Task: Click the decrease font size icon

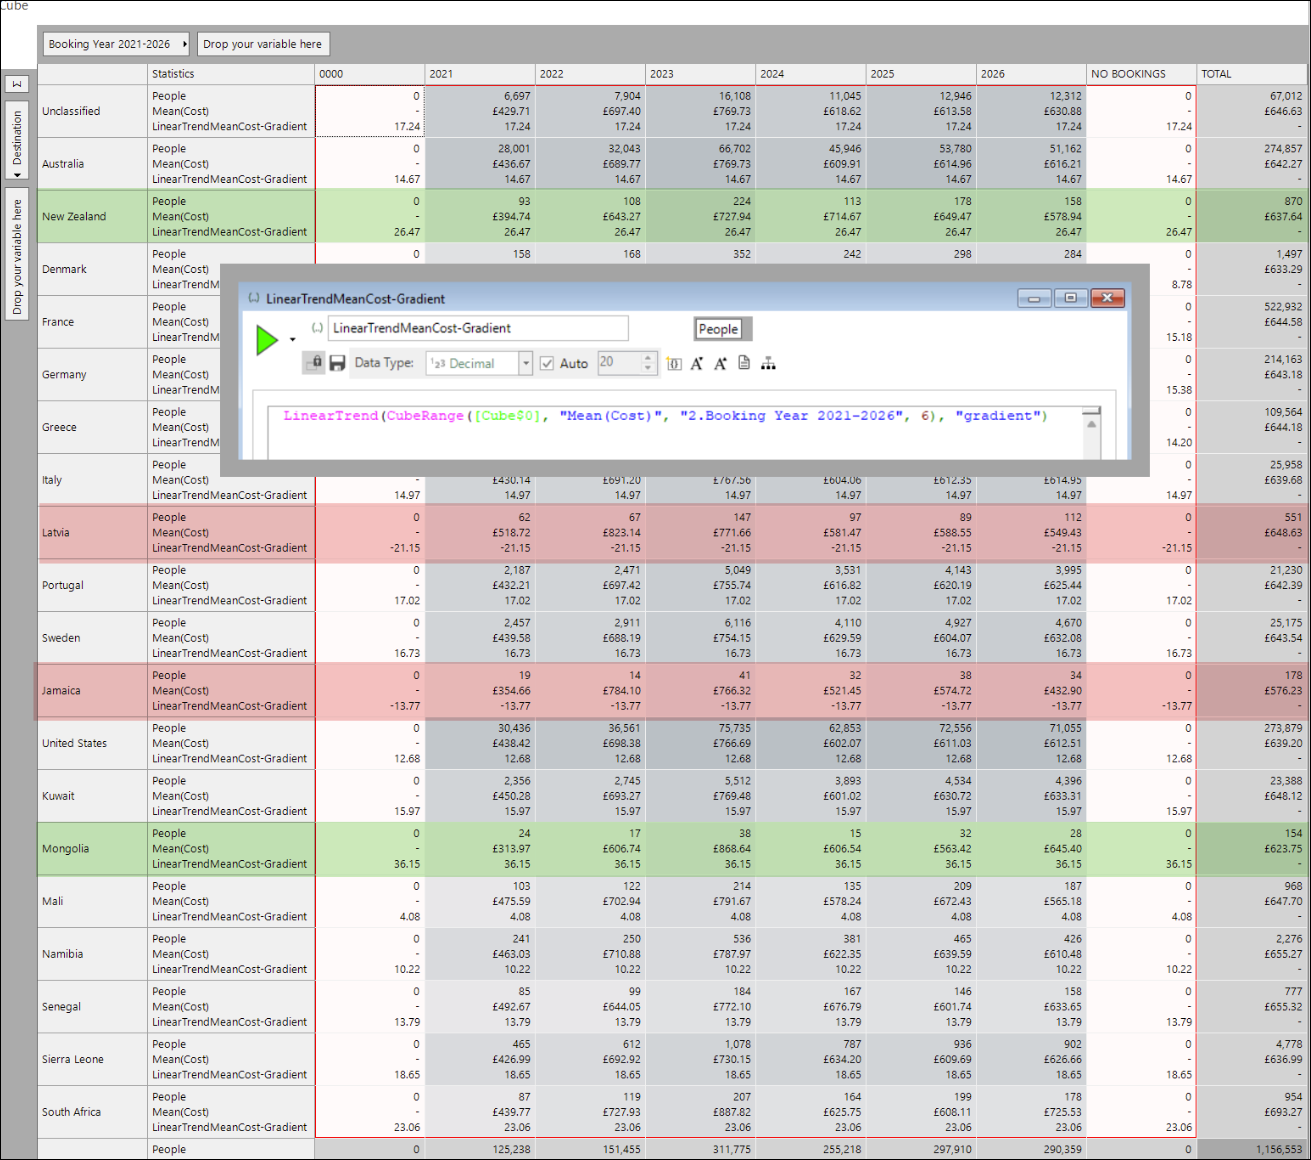Action: [x=720, y=364]
